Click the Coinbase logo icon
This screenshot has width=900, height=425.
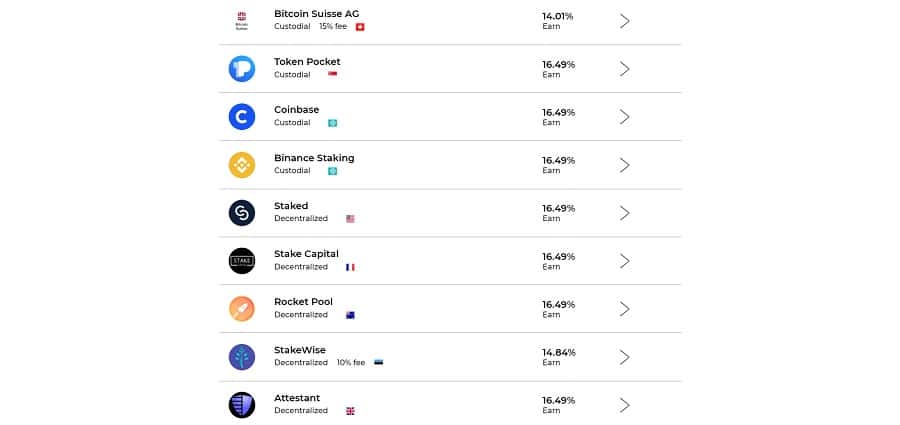(242, 117)
